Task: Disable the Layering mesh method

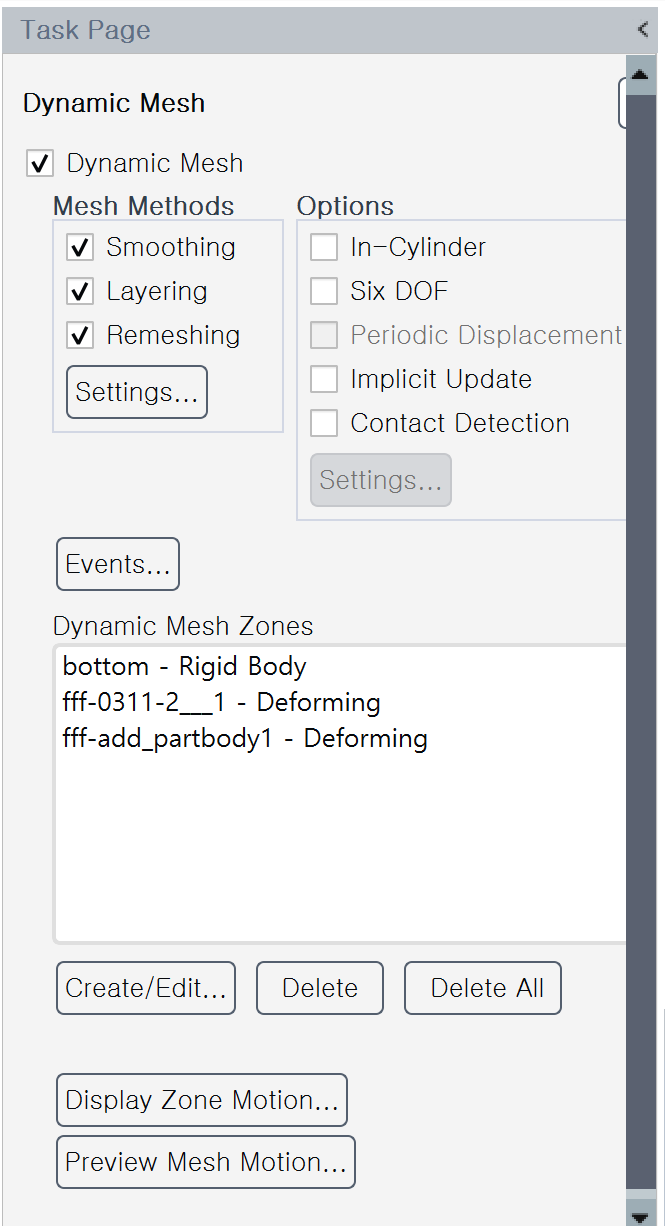Action: click(80, 292)
